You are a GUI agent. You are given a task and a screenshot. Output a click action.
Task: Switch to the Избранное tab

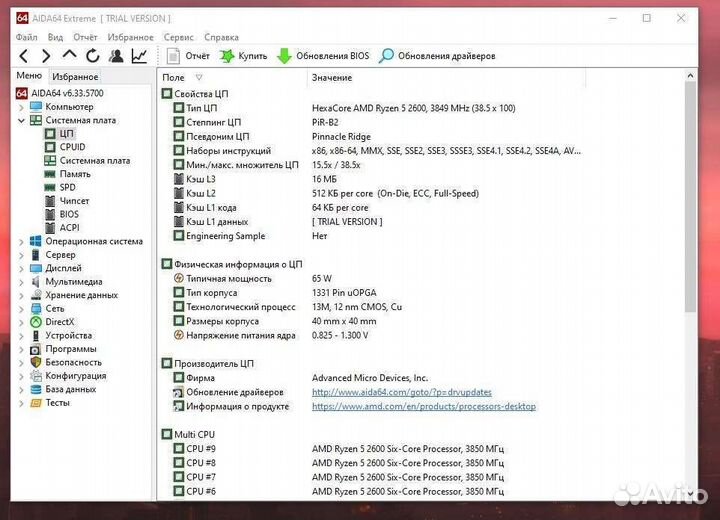pos(75,77)
